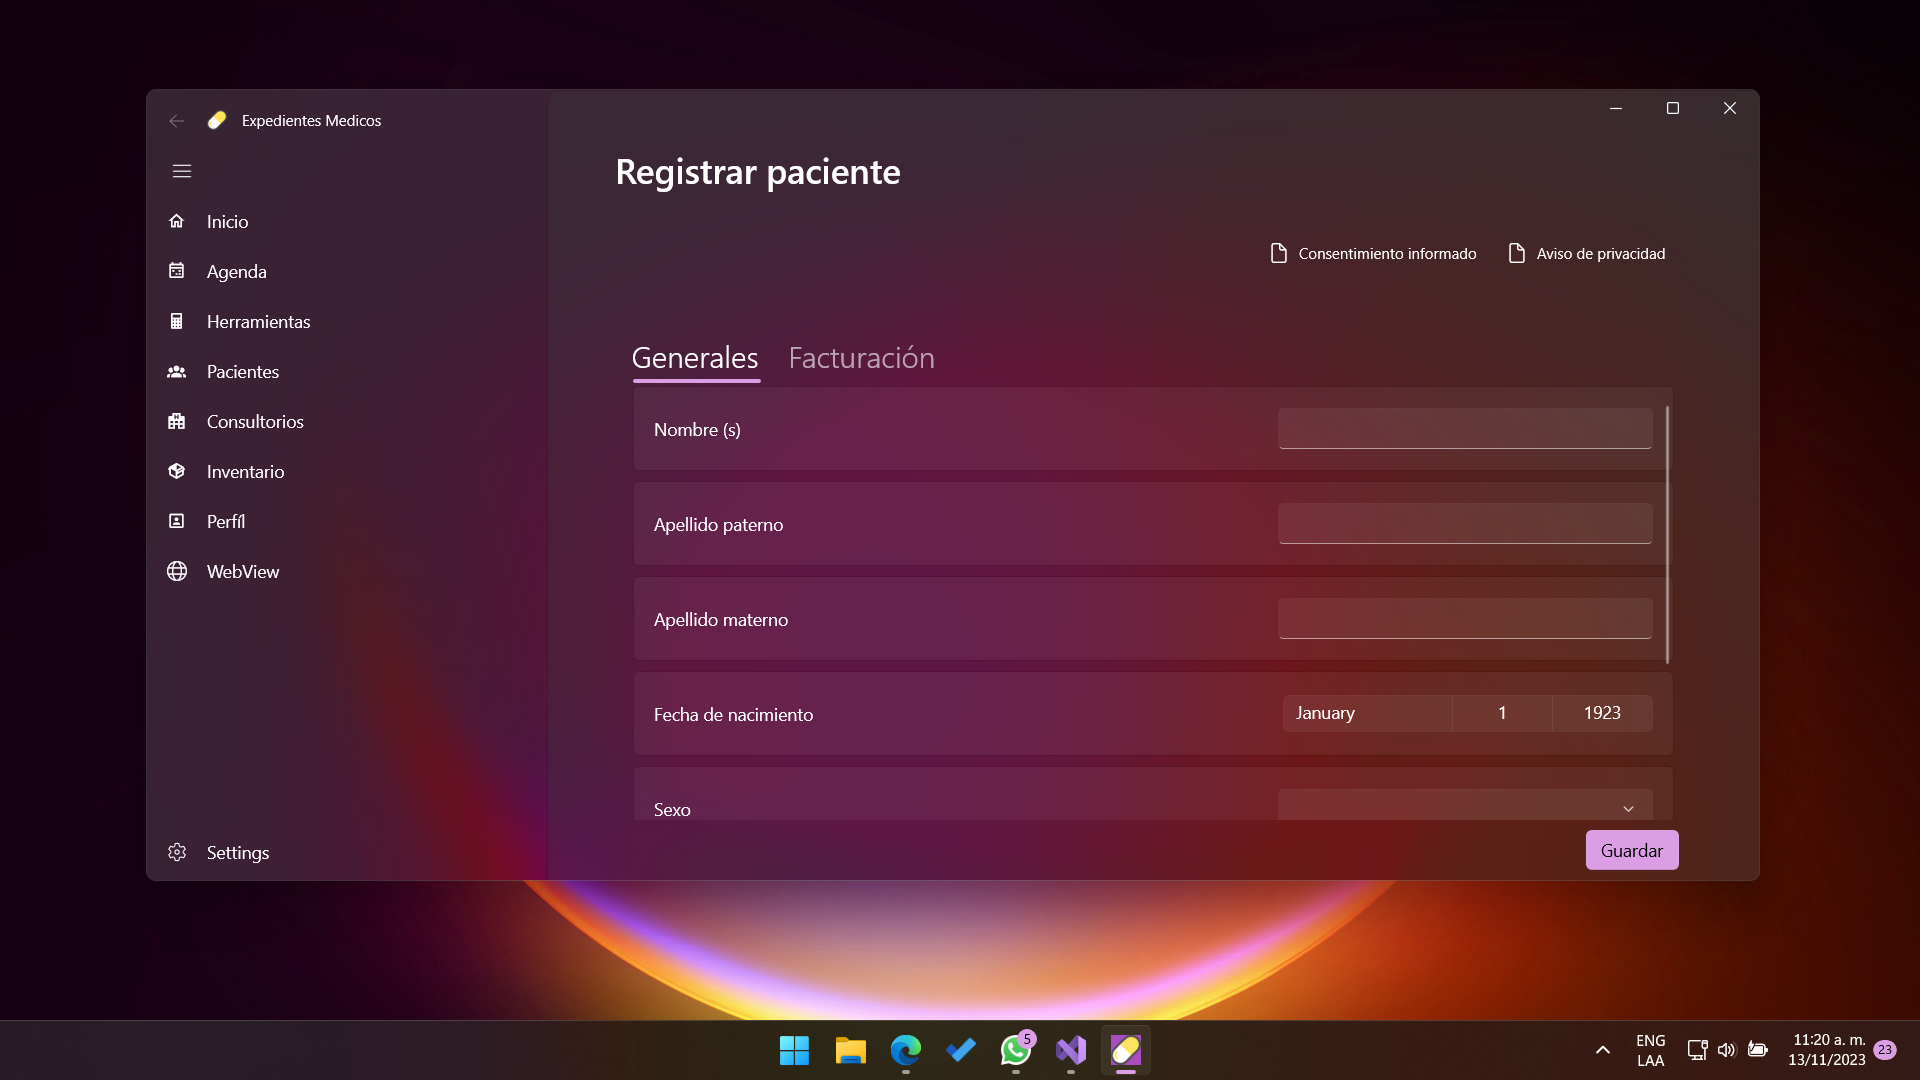Open Herramientas calculator icon
The height and width of the screenshot is (1080, 1920).
pos(177,321)
